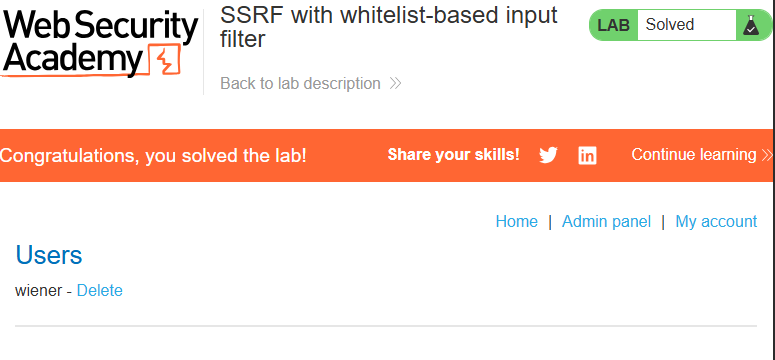Click the flask icon in lab status
Image resolution: width=775 pixels, height=360 pixels.
tap(750, 25)
